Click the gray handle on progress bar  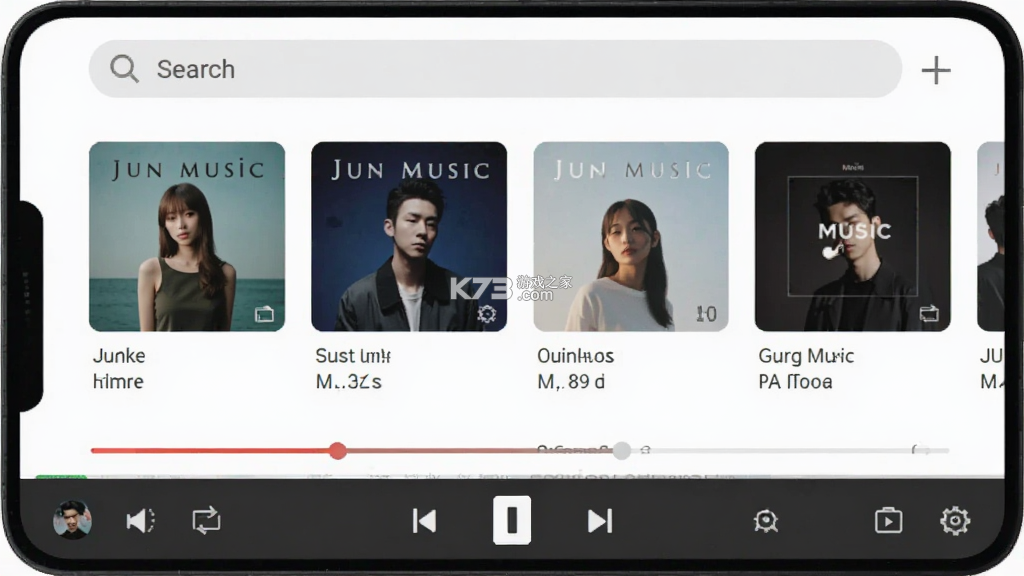click(622, 451)
